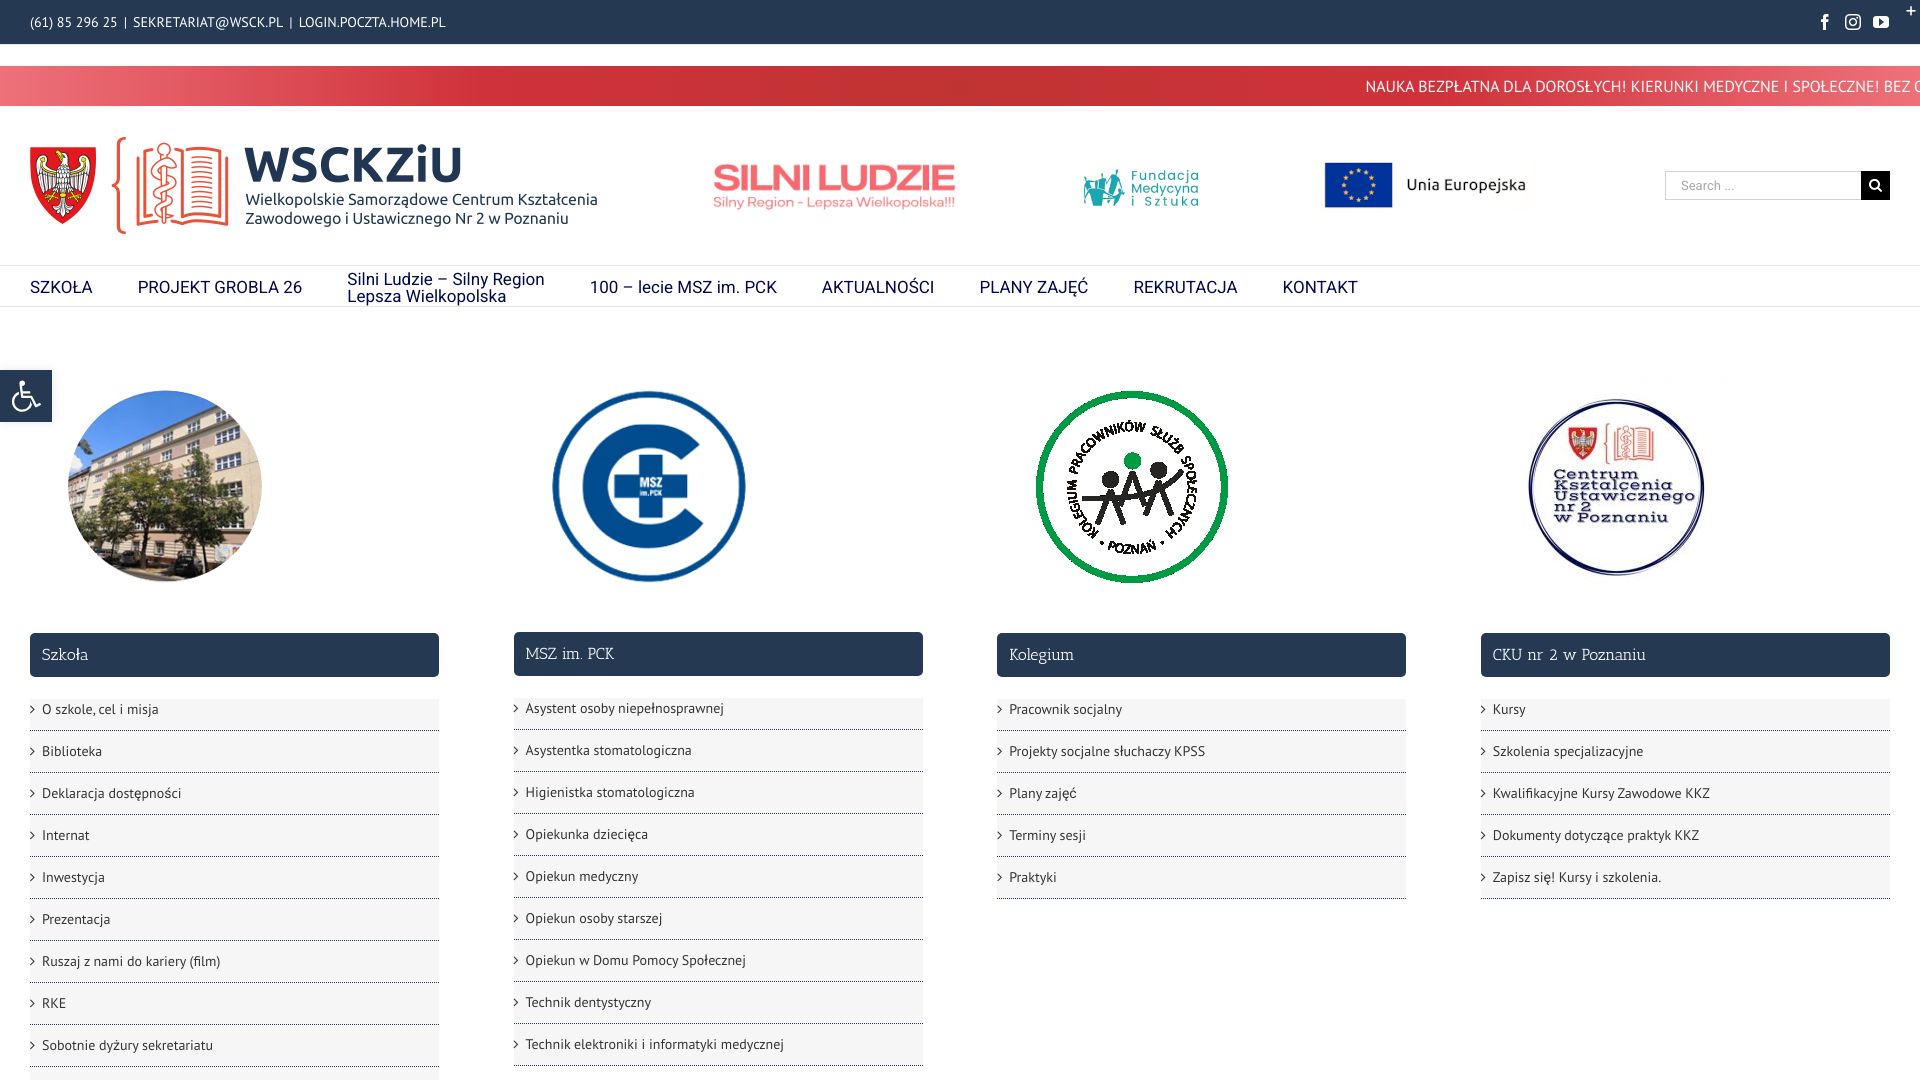The width and height of the screenshot is (1920, 1080).
Task: Open Silni Ludzie – Silny Region menu item
Action: click(x=446, y=287)
